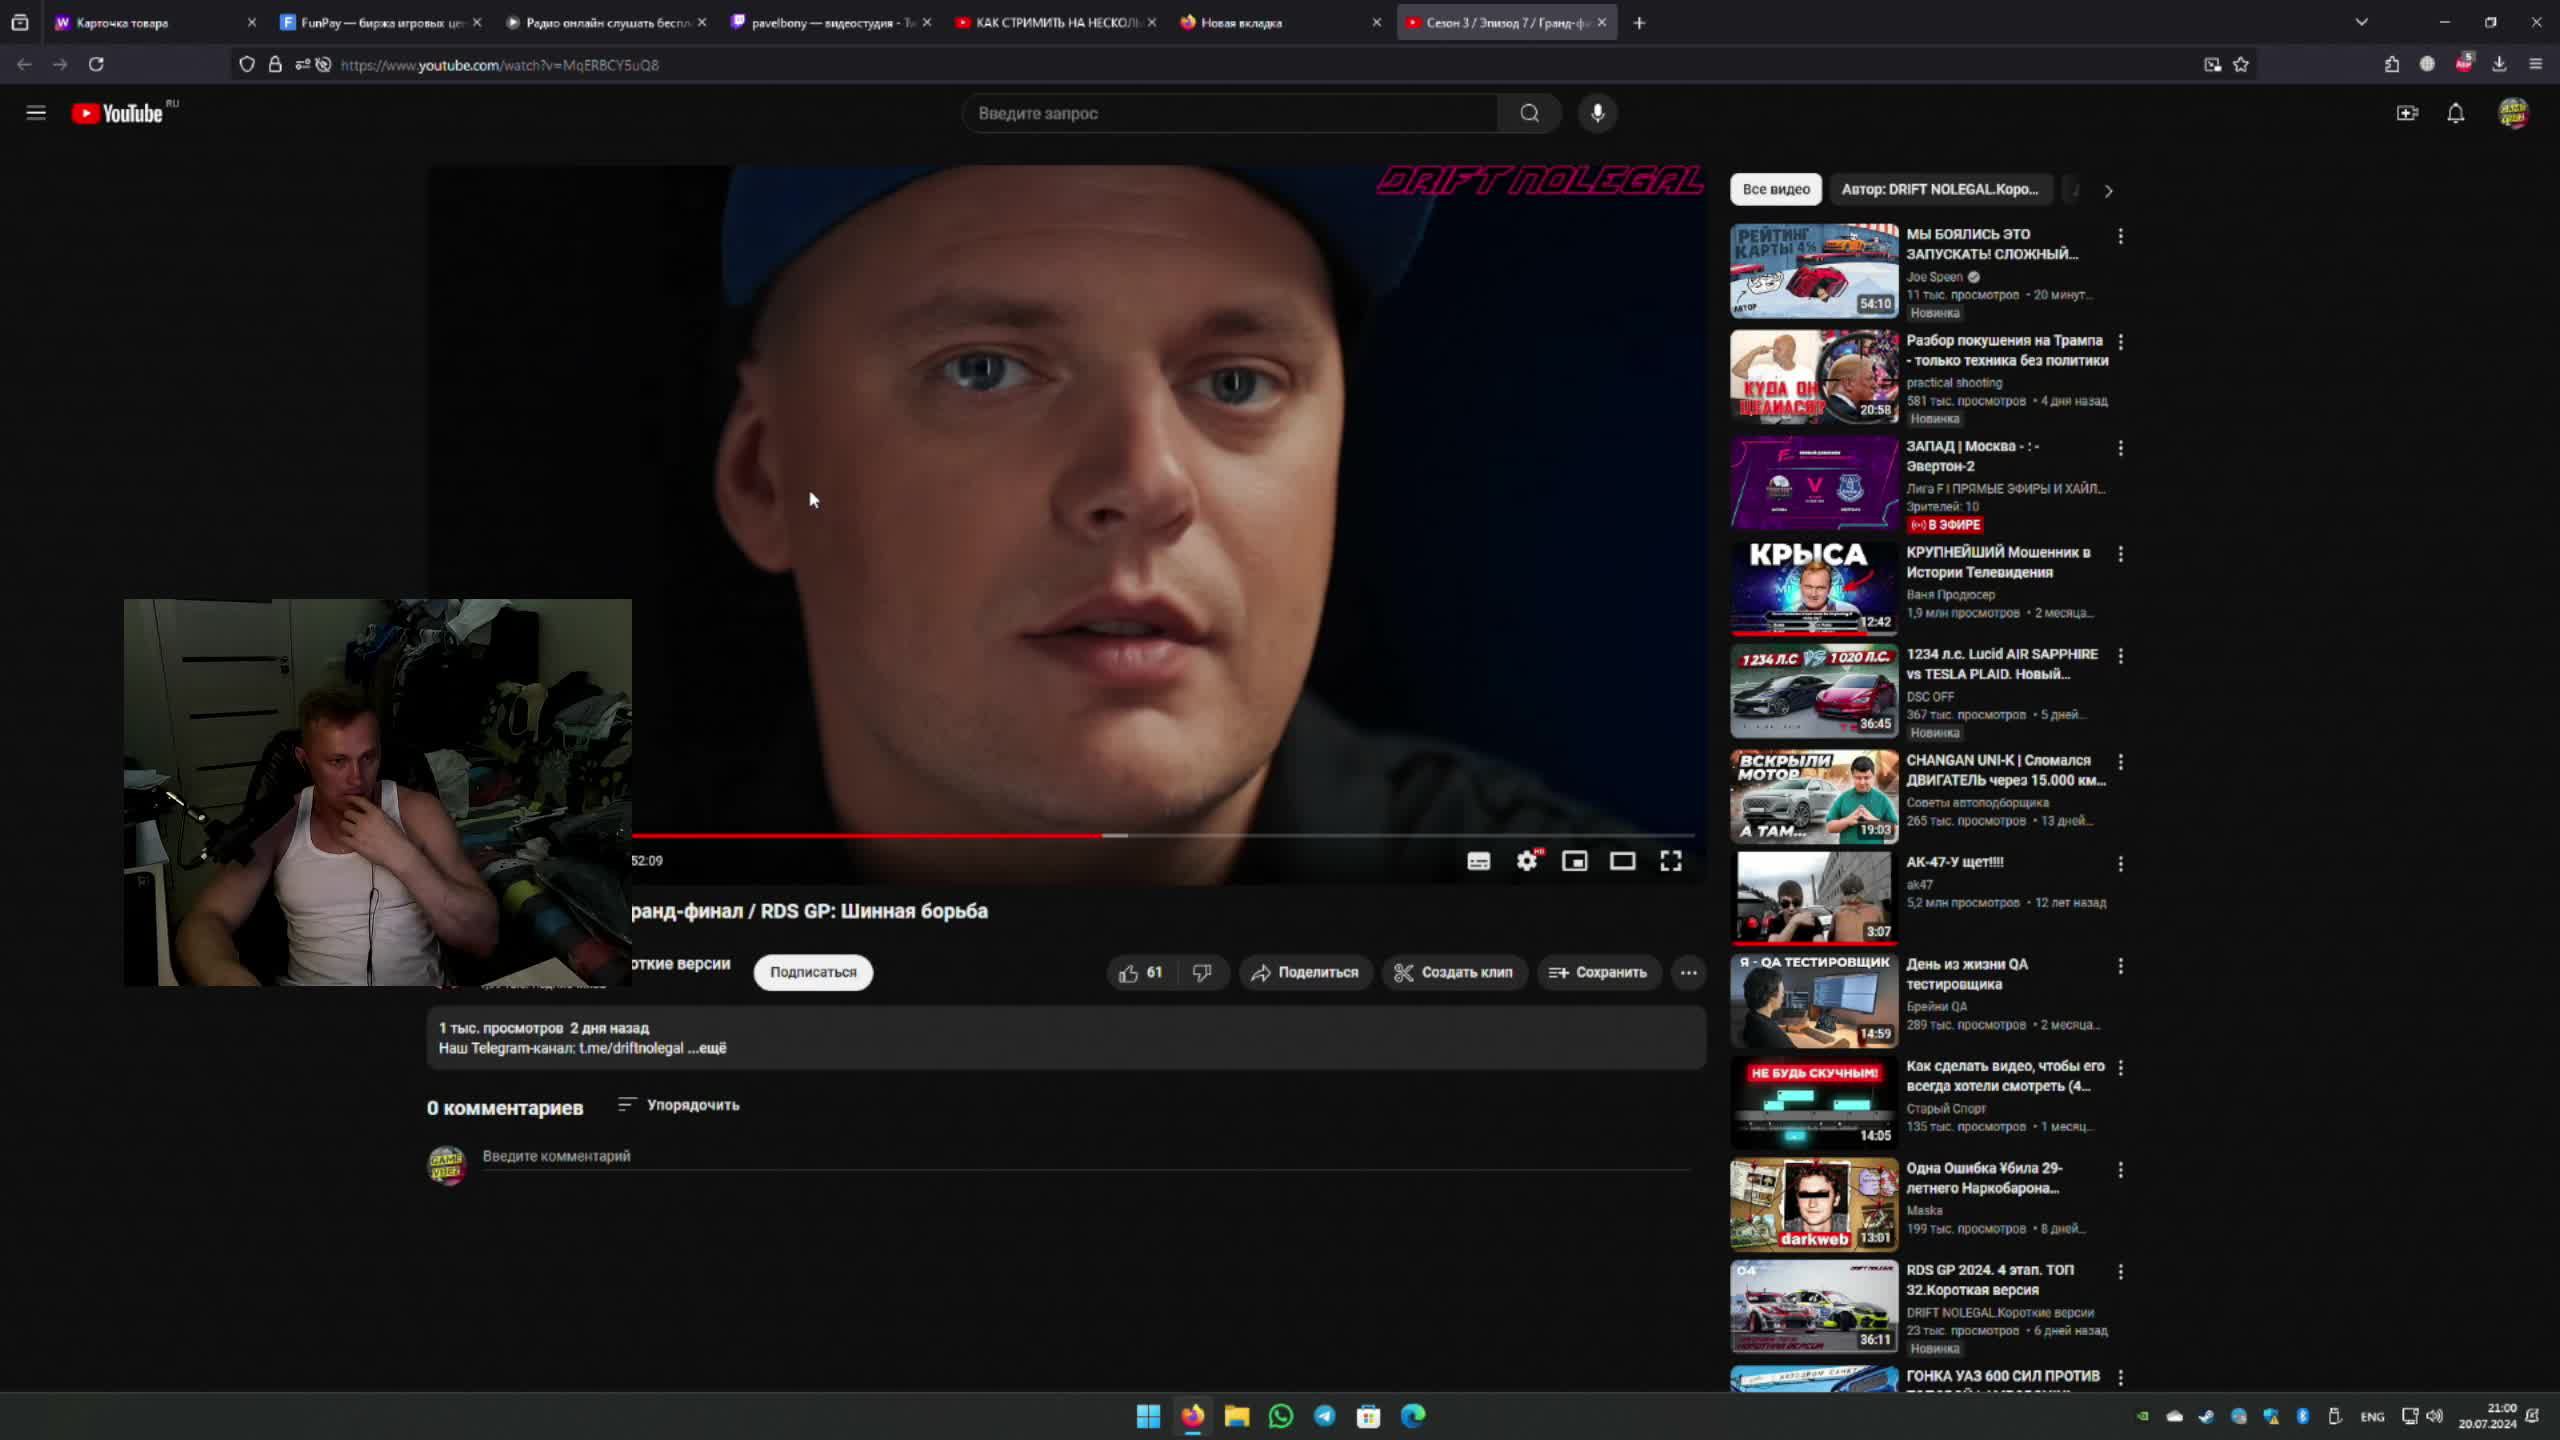Click the create video icon

(2407, 113)
